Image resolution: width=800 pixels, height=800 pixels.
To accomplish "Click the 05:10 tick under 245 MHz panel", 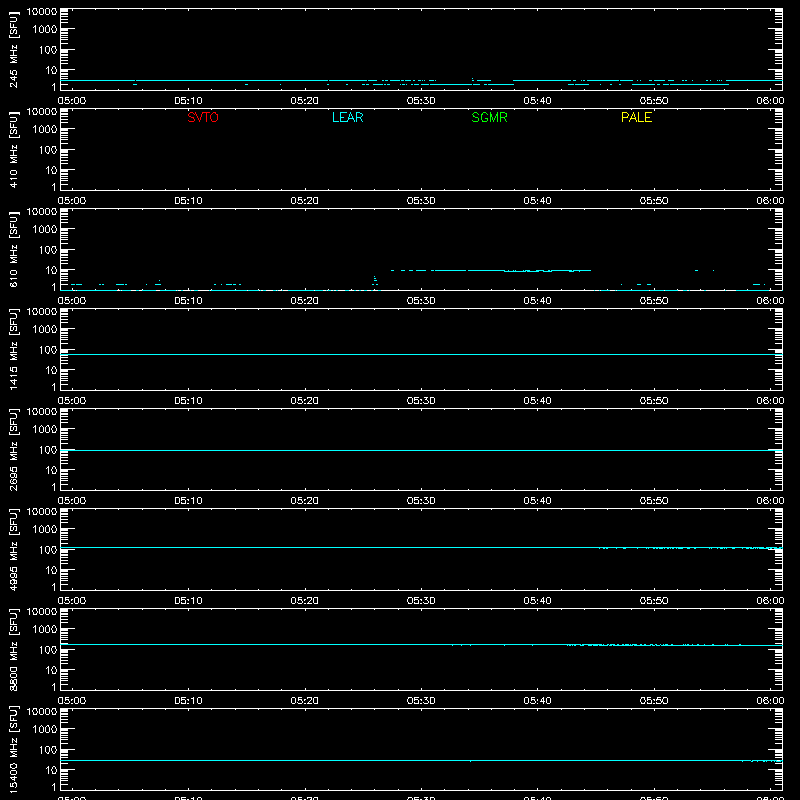I will (188, 101).
